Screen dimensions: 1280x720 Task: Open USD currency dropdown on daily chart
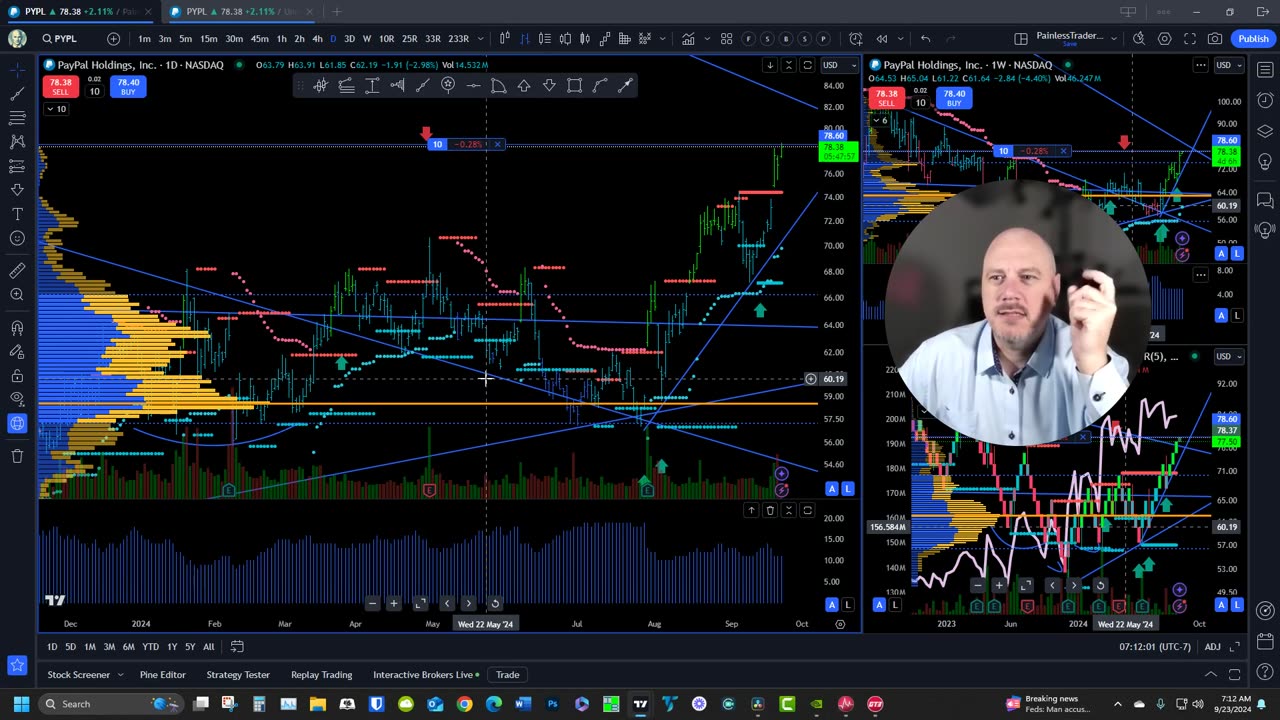tap(838, 65)
